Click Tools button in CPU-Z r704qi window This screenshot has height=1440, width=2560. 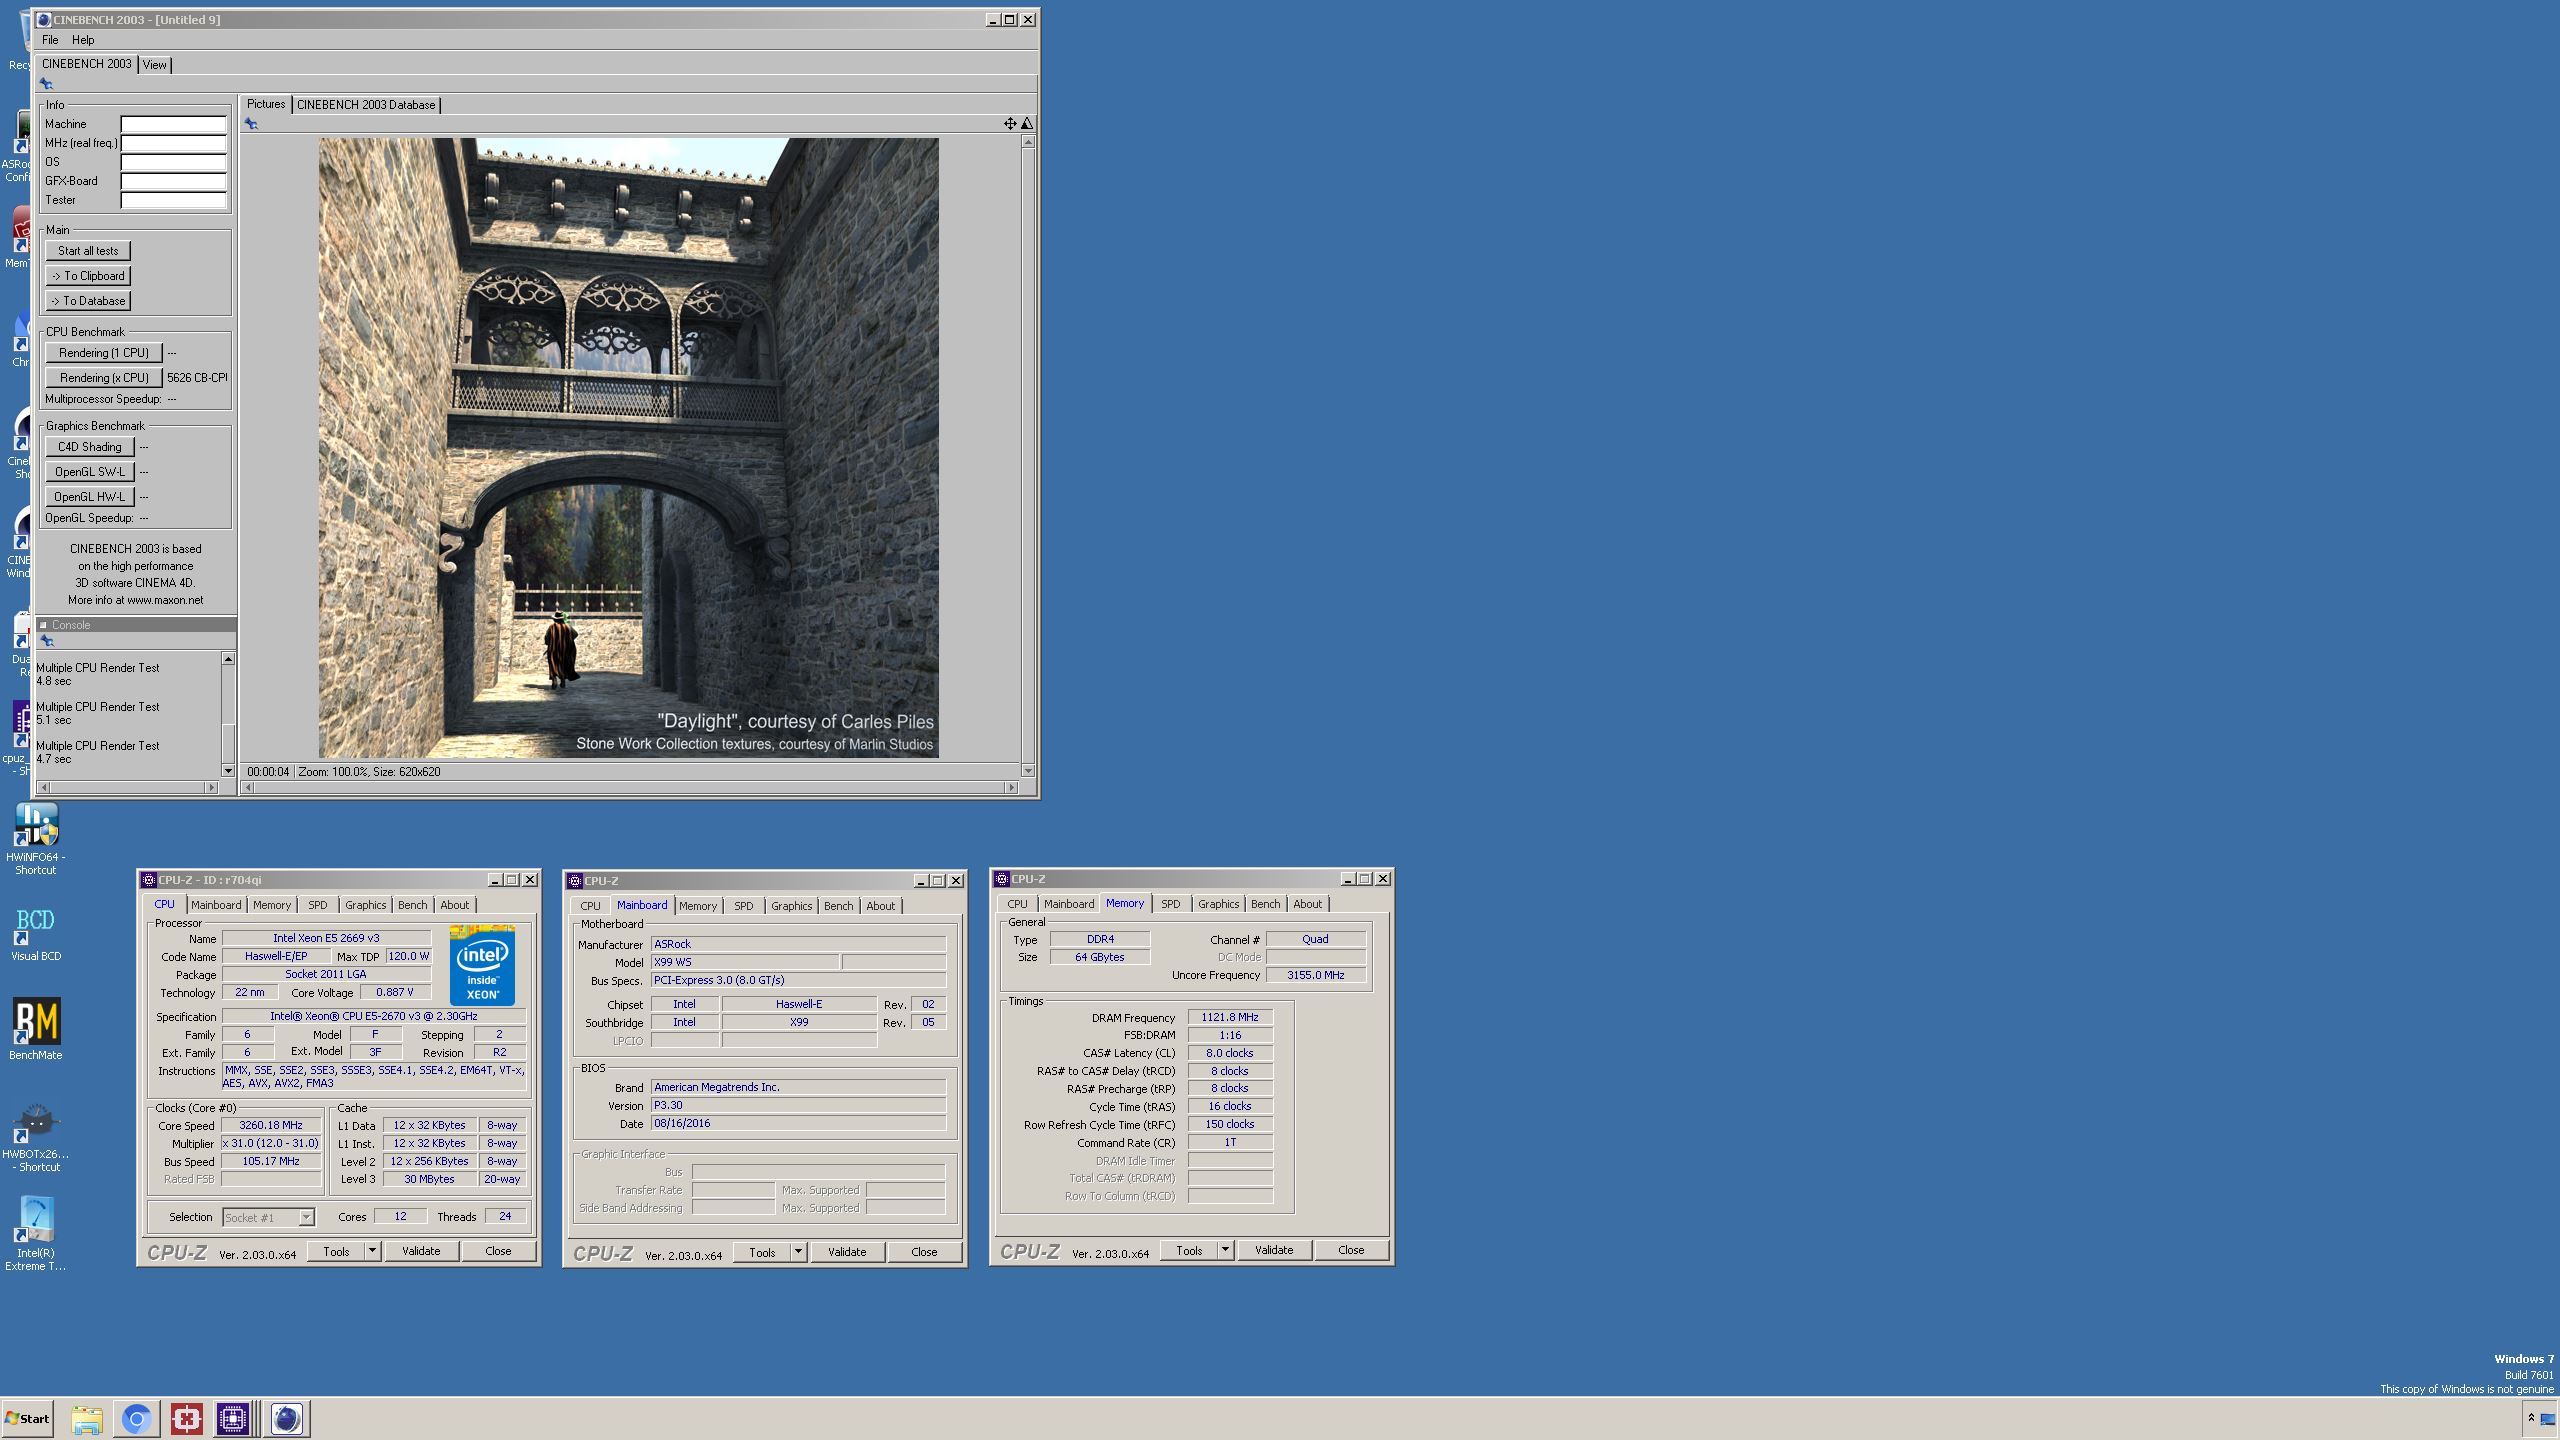(336, 1251)
